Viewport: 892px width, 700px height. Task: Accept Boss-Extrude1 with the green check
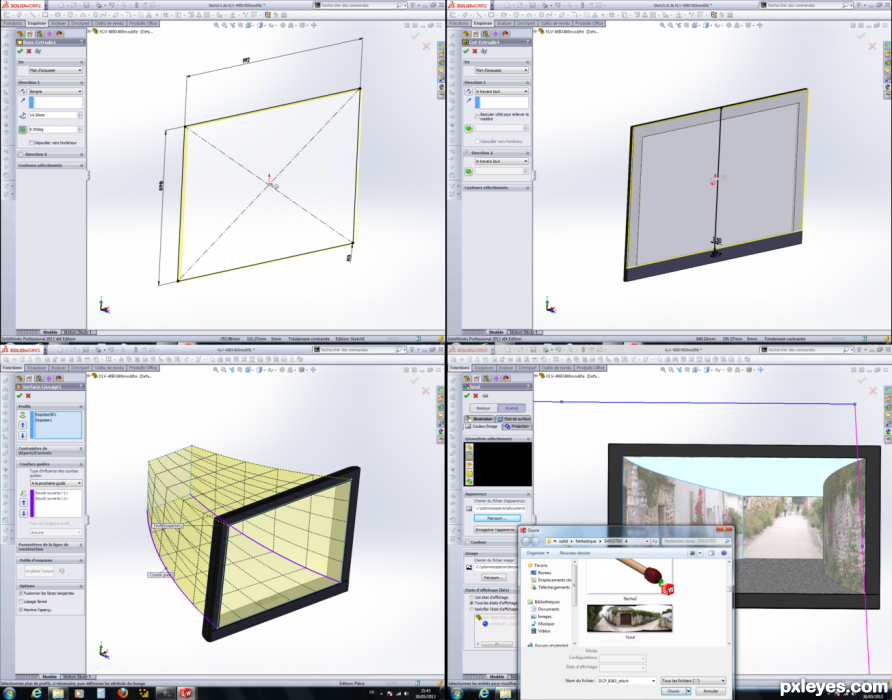(x=20, y=51)
